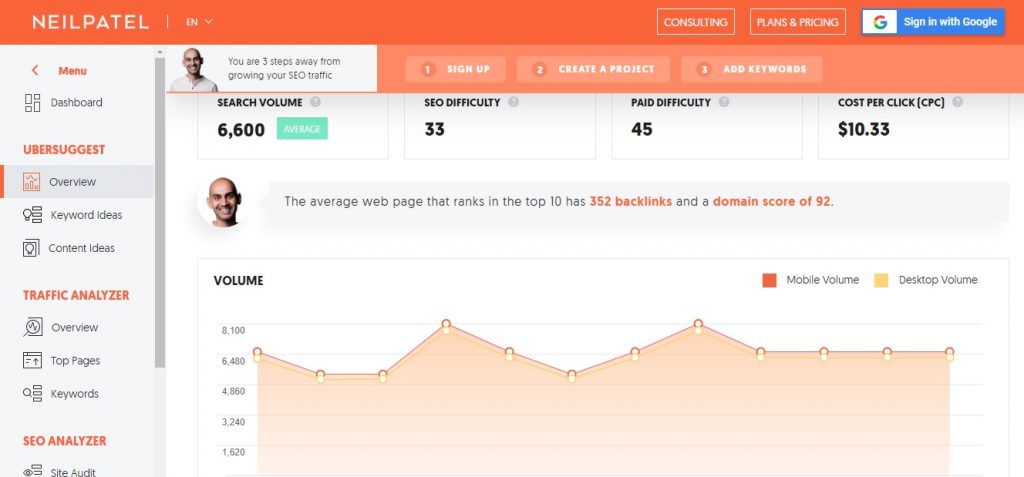Click the SEO ANALYZER section heading

[x=65, y=441]
